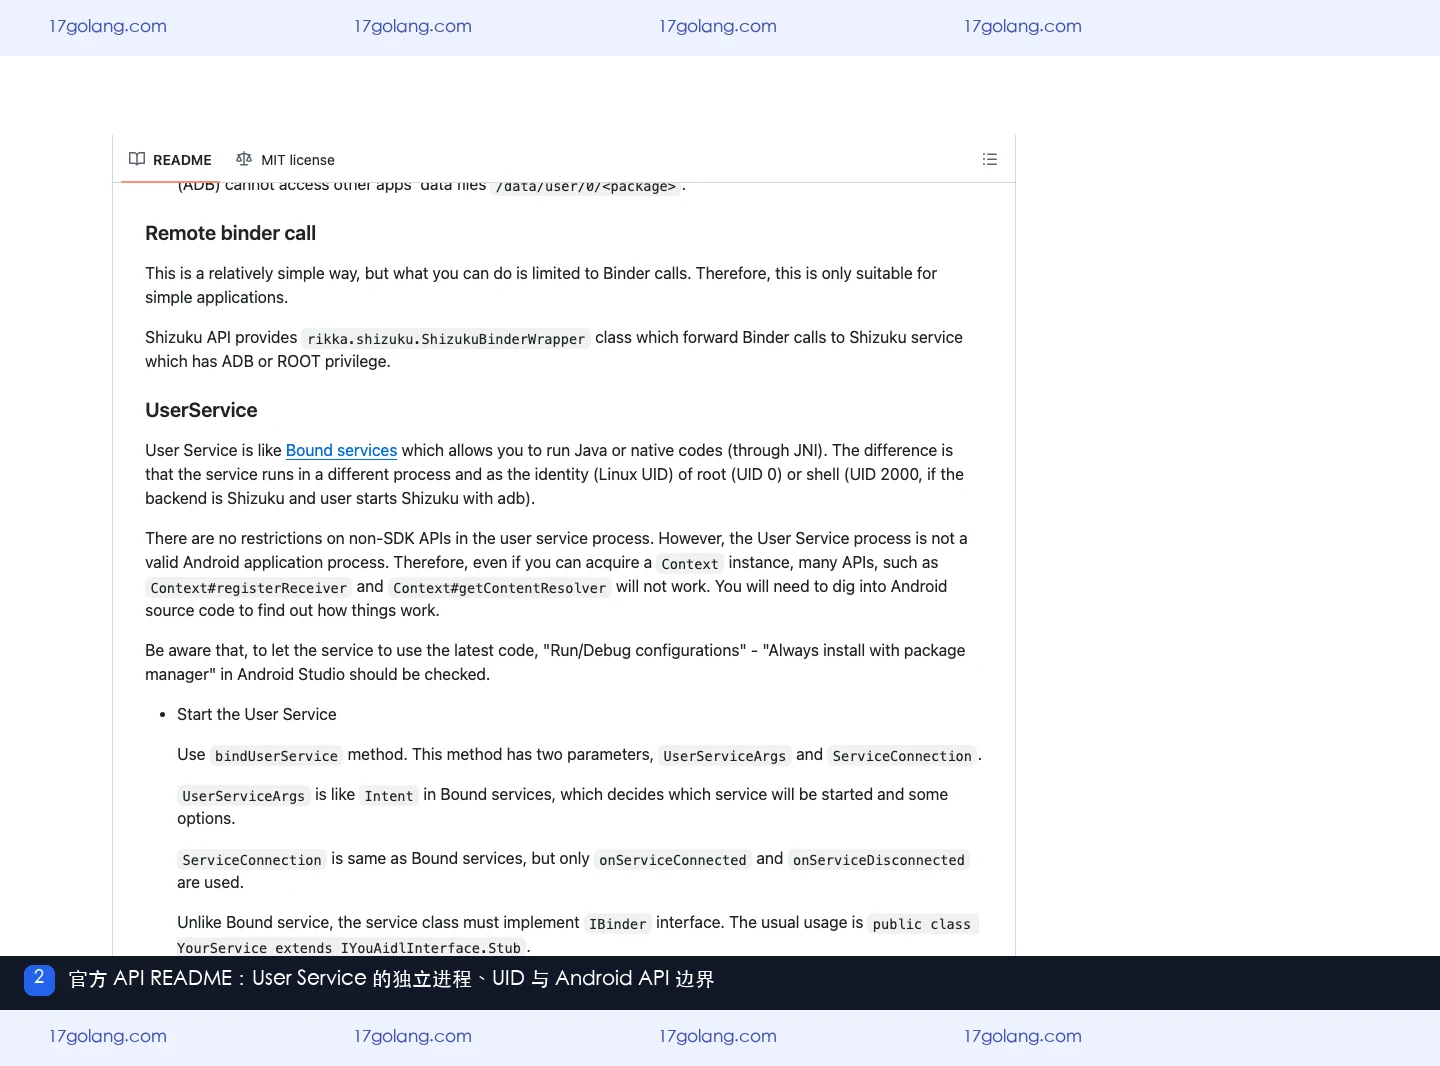Click the "Remote binder call" heading

click(x=230, y=233)
